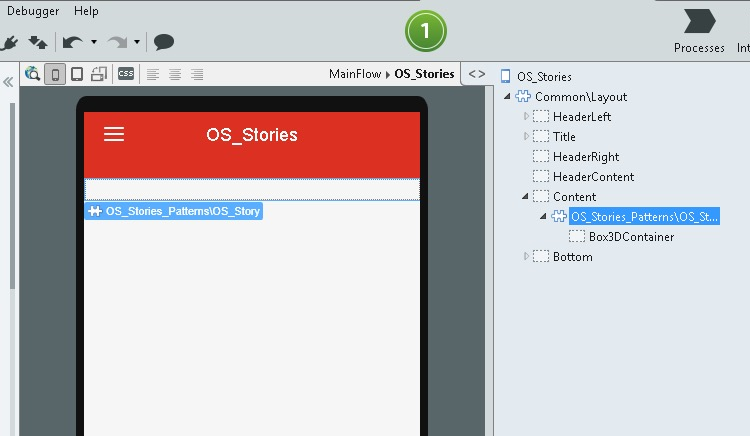This screenshot has width=750, height=436.
Task: Select Title in widget tree
Action: pos(564,137)
